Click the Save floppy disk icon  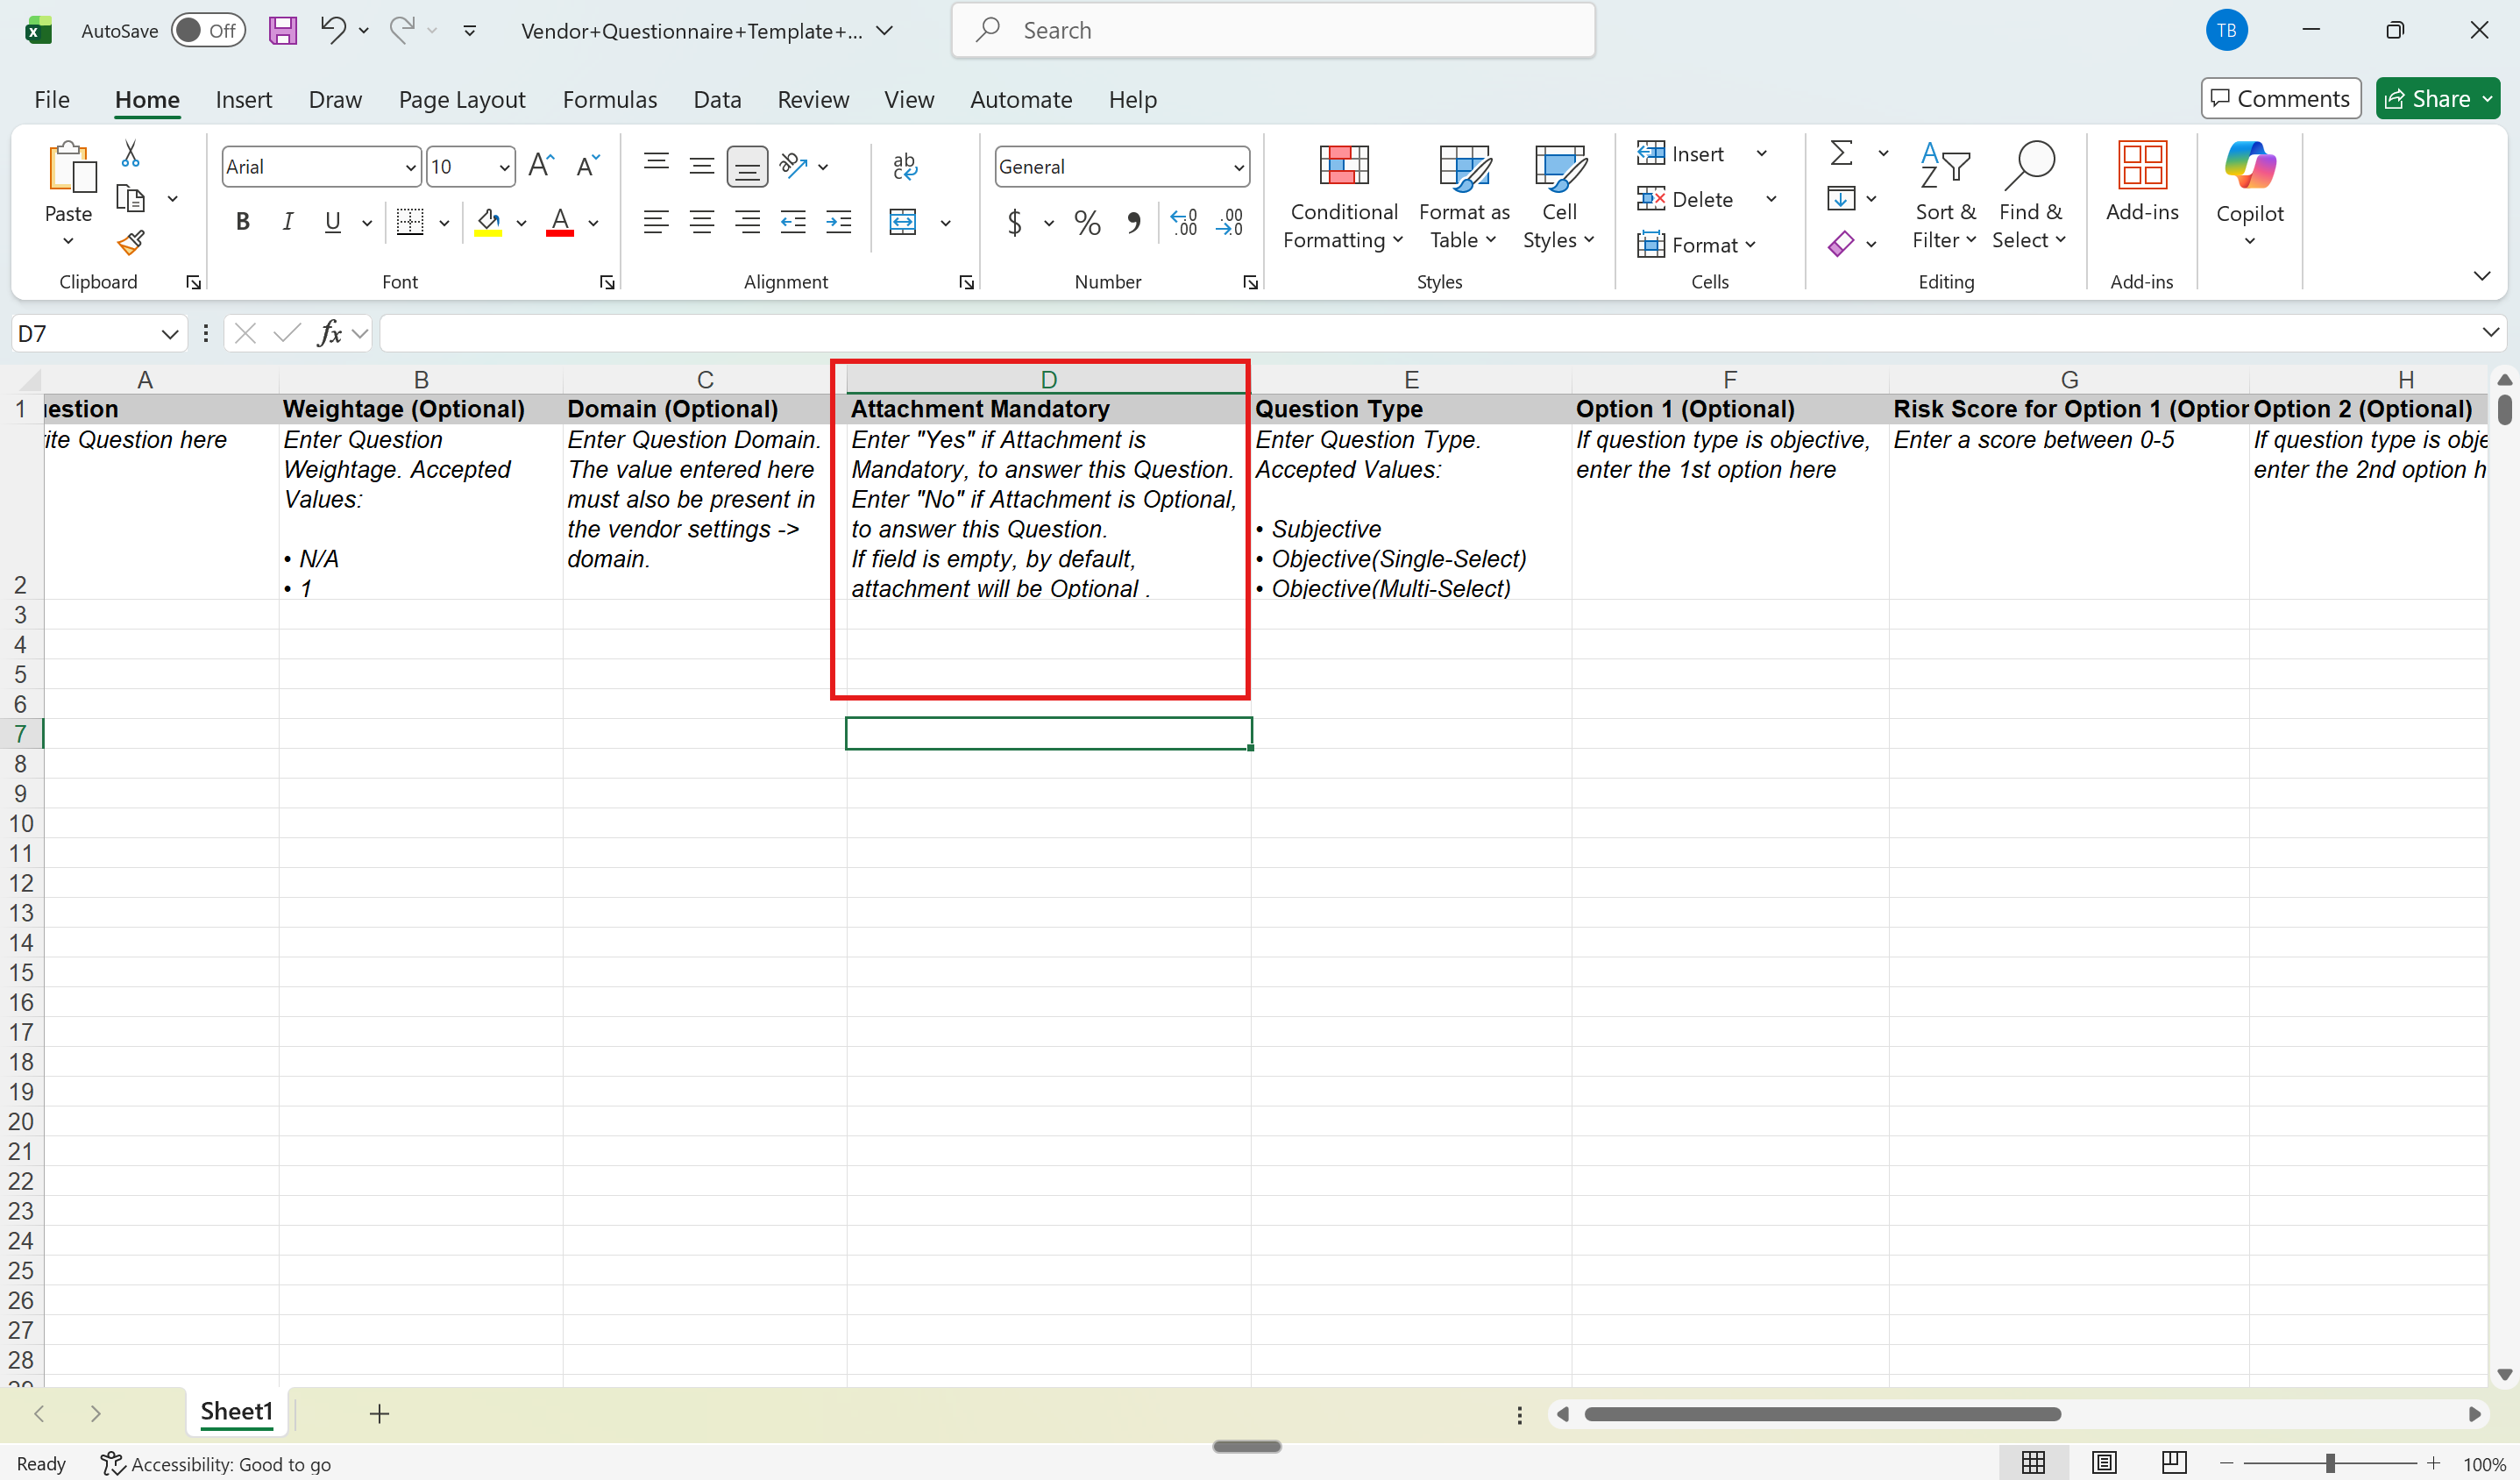pos(283,30)
